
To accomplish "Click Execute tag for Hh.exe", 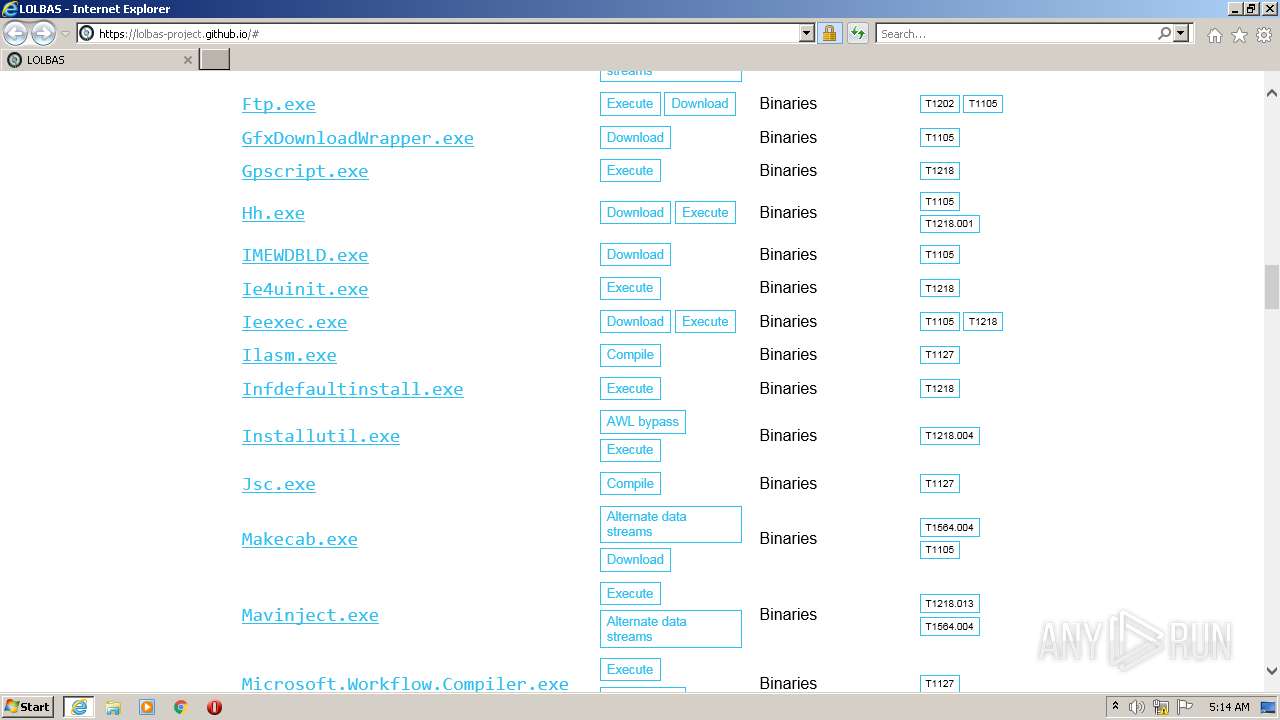I will click(x=705, y=213).
